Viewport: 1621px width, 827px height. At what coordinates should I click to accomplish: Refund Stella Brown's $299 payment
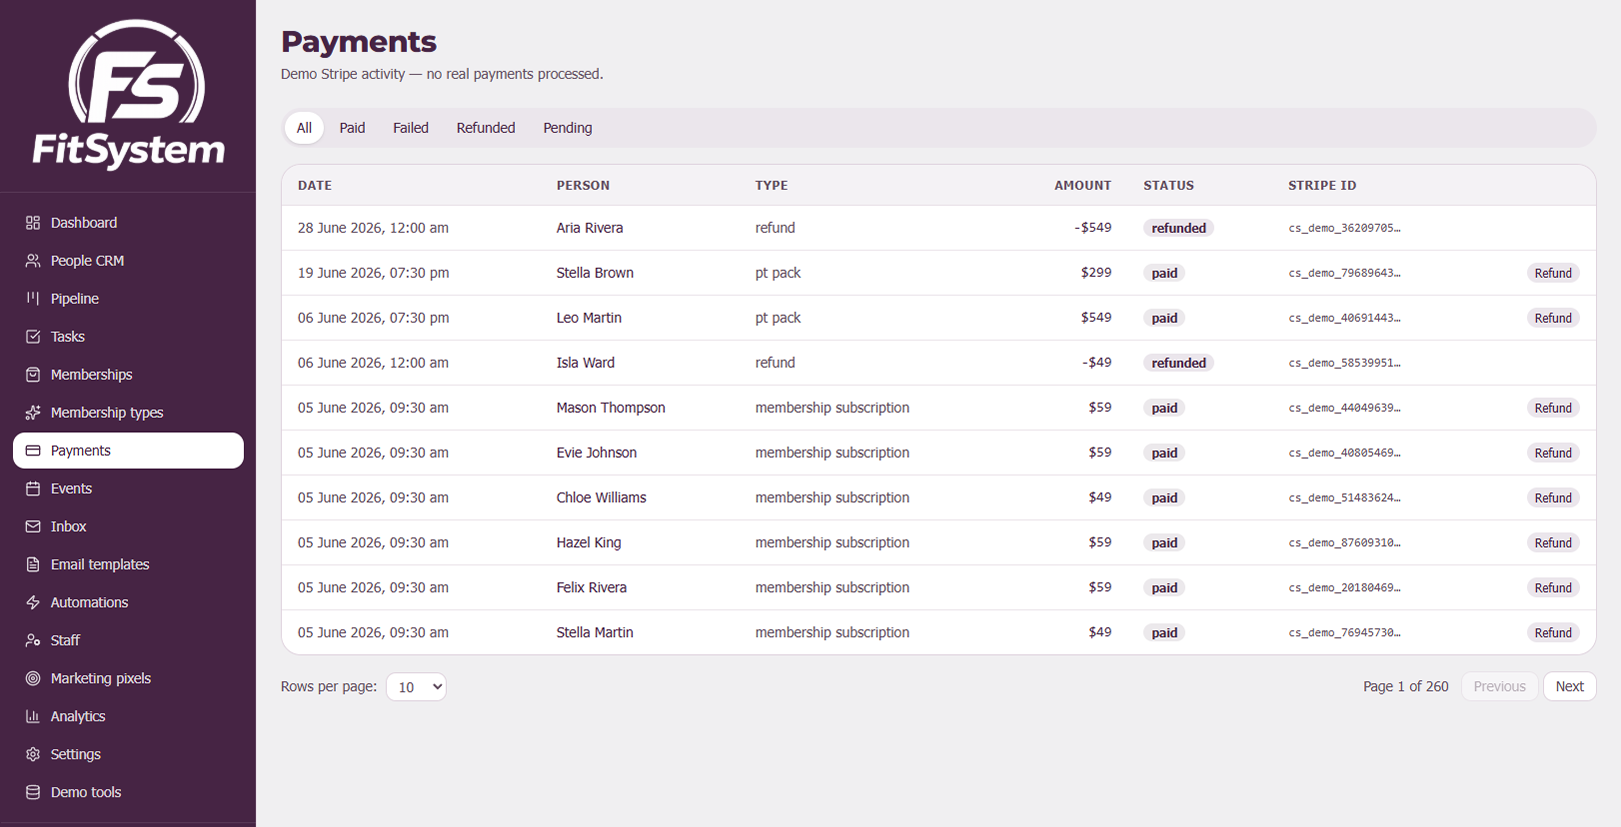(1553, 273)
